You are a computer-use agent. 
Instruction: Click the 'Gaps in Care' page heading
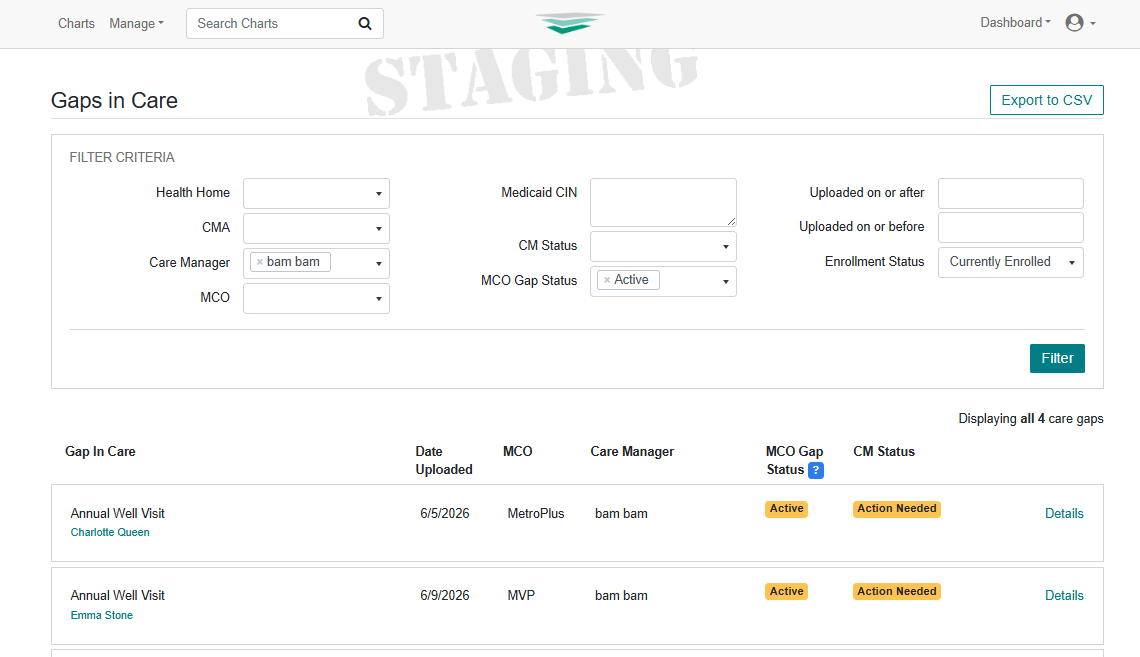(114, 100)
